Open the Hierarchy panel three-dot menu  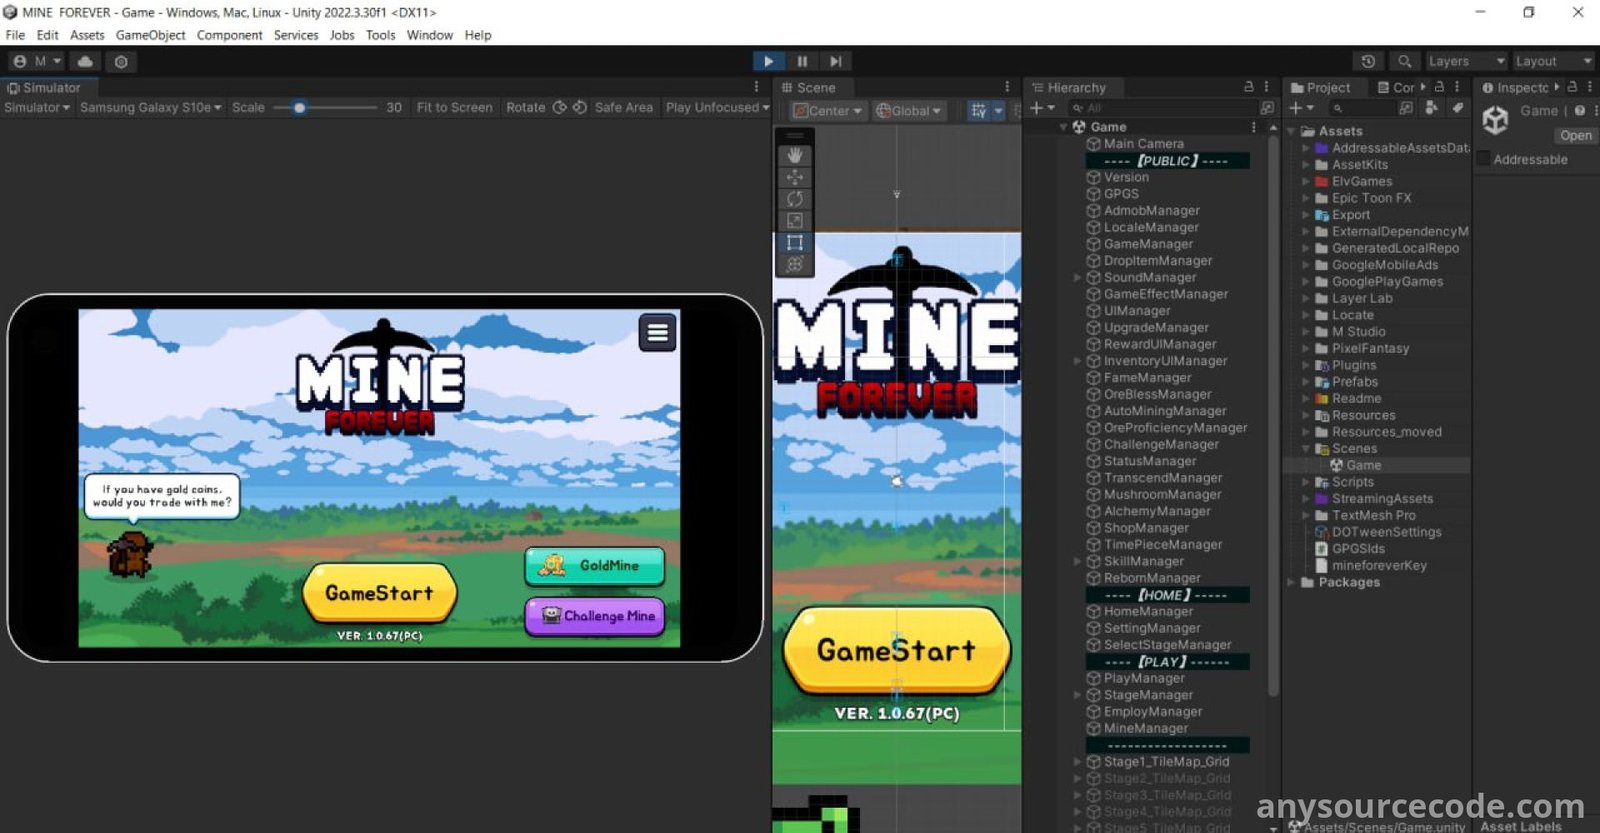(x=1266, y=87)
